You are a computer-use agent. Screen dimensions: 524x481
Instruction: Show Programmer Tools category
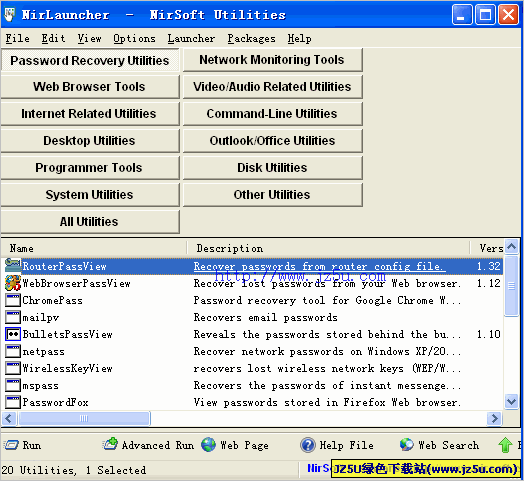pyautogui.click(x=90, y=168)
